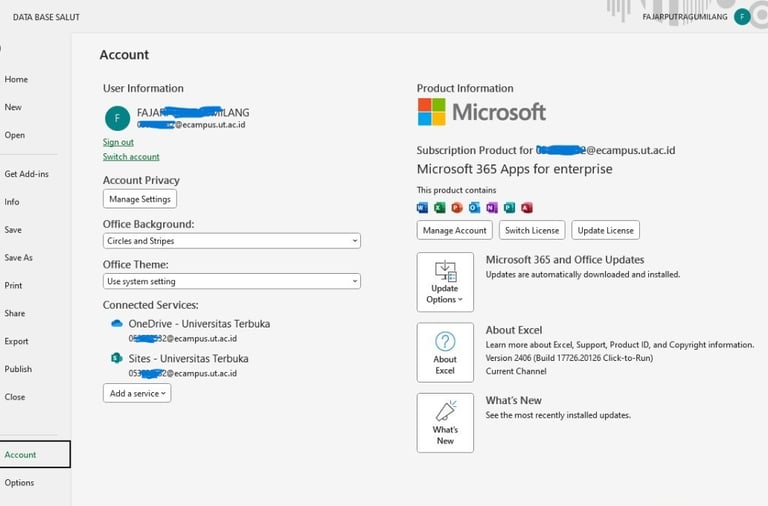The image size is (768, 506).
Task: Click the Version 2406 build text
Action: click(569, 358)
